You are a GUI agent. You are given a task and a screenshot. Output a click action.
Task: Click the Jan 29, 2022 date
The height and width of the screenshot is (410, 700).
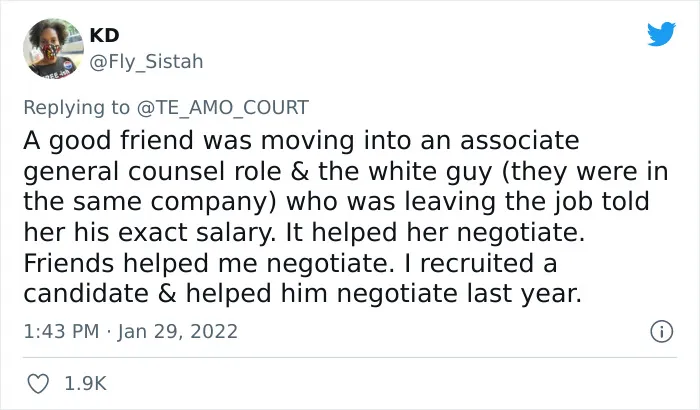(x=178, y=331)
